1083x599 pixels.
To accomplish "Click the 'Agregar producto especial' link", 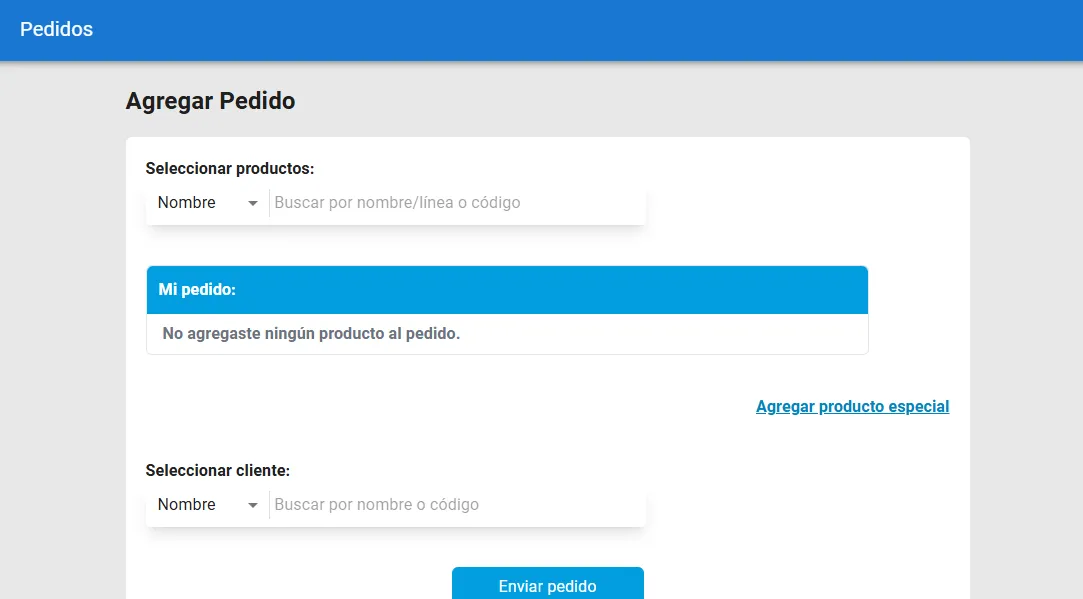I will point(852,406).
